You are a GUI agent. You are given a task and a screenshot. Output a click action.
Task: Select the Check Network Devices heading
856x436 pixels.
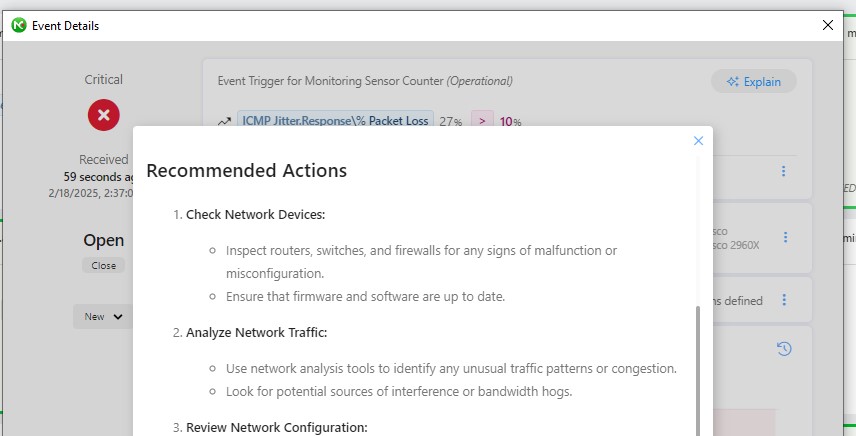255,214
